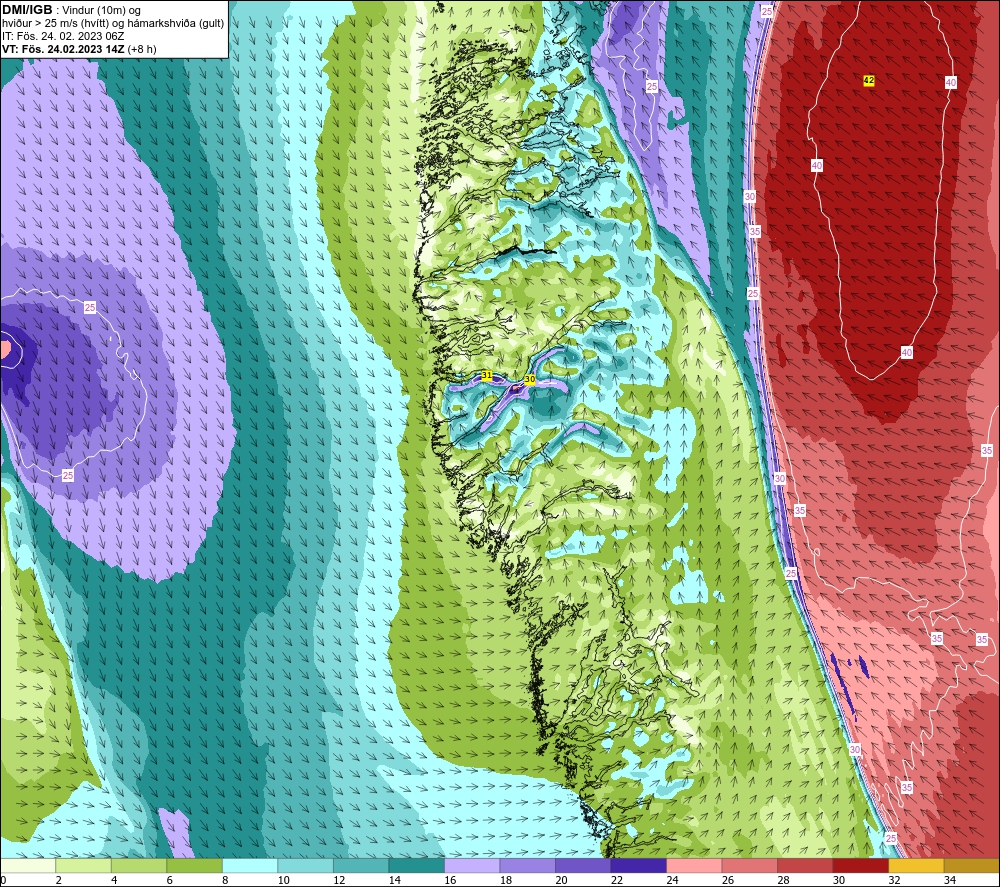The height and width of the screenshot is (887, 1000).
Task: Click the legend scale number 24
Action: tap(672, 880)
